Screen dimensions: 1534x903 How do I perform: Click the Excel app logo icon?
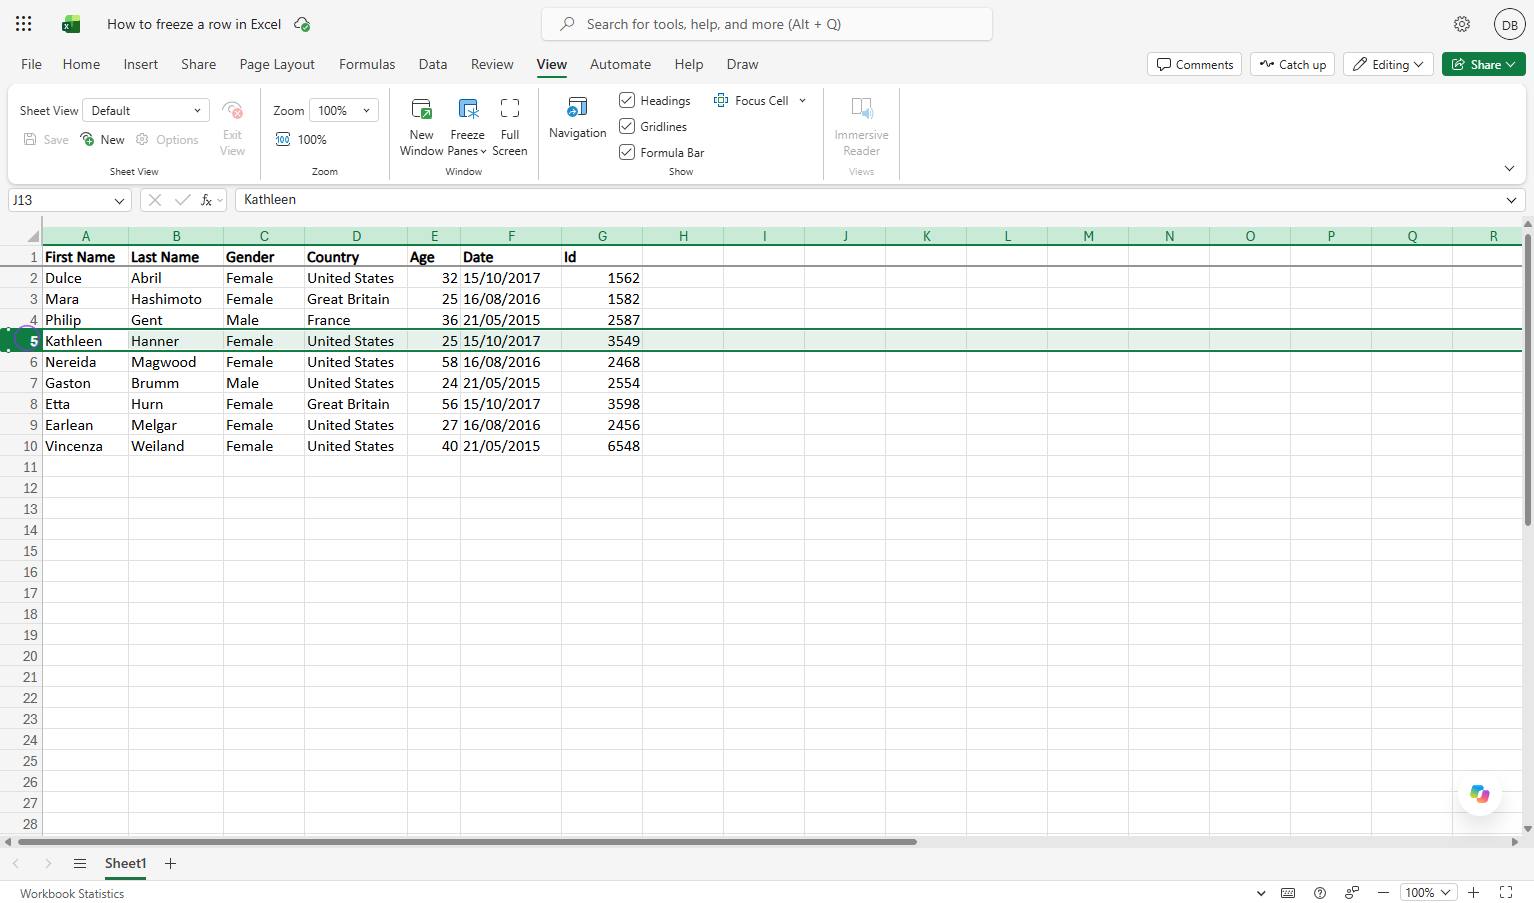coord(70,24)
